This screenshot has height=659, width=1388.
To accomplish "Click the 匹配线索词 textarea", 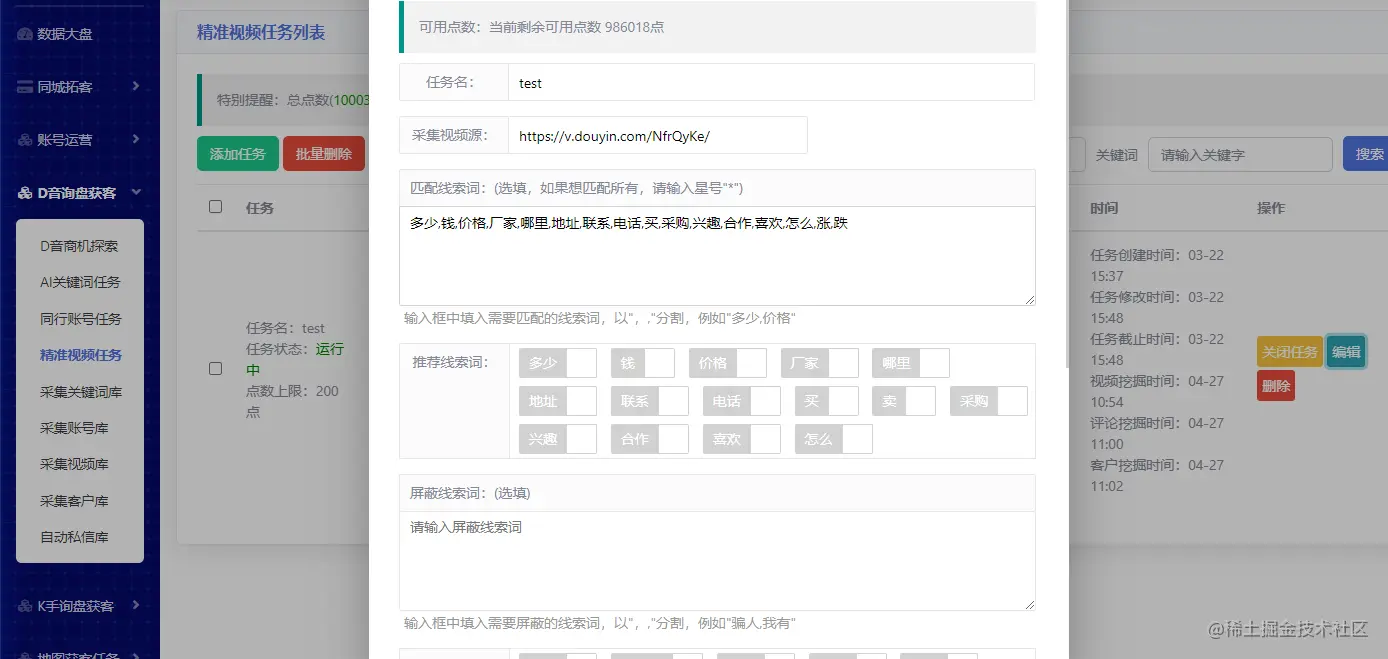I will (x=717, y=256).
